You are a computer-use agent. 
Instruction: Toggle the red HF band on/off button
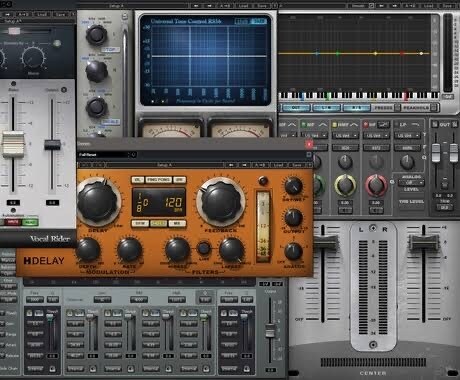pyautogui.click(x=366, y=125)
